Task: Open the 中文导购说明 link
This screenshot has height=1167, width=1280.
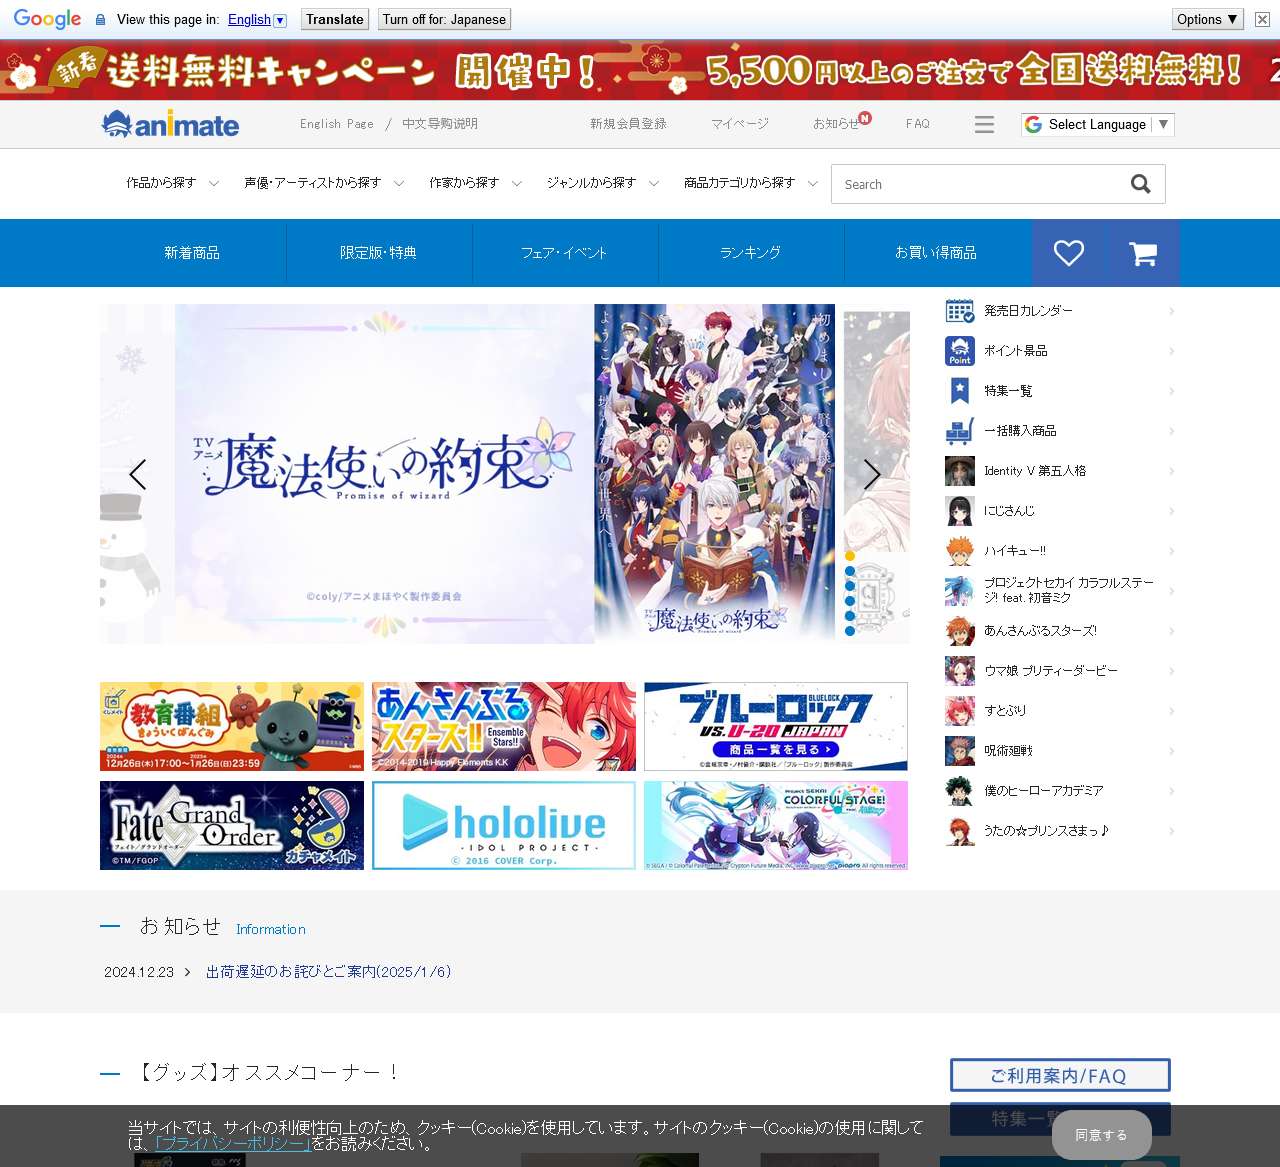Action: tap(440, 124)
